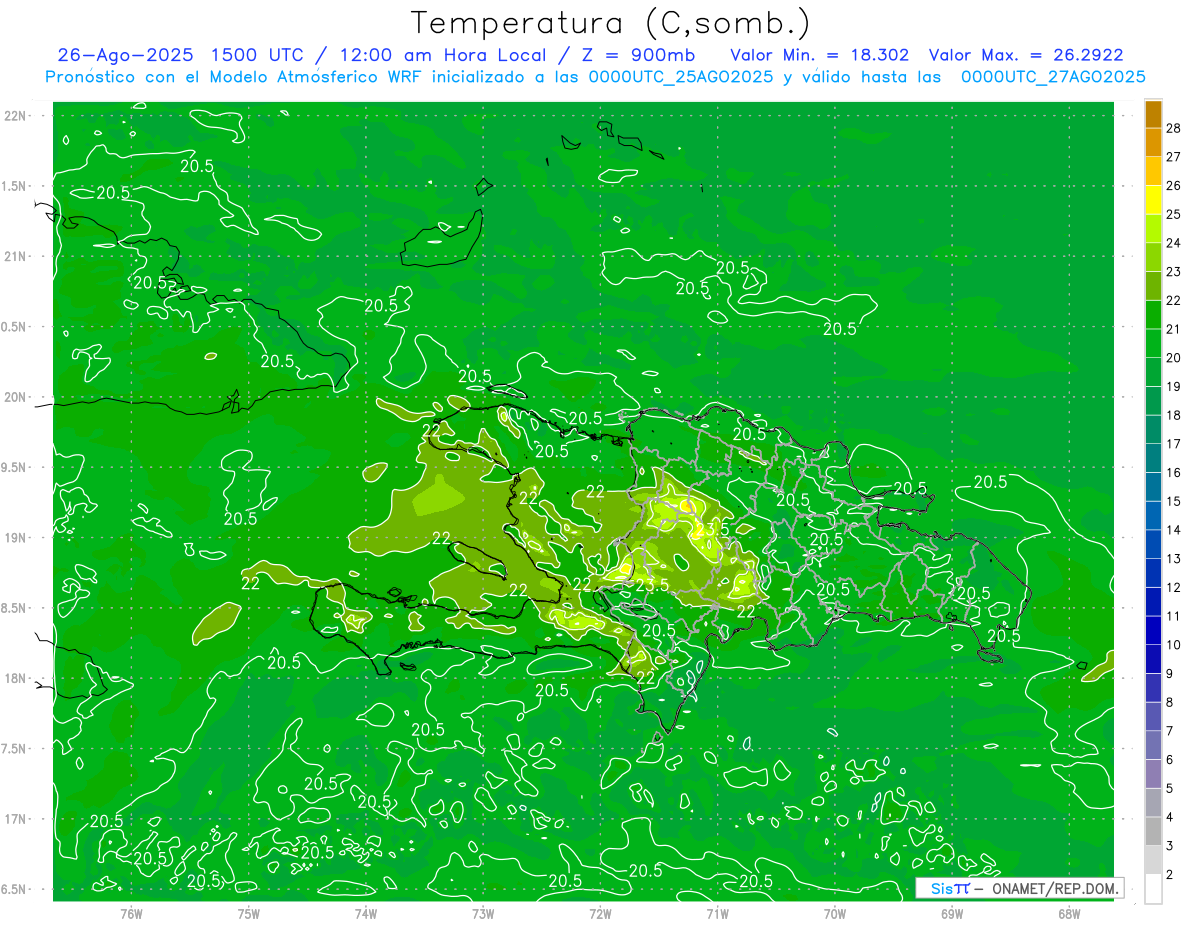Click the 'Temperatura (C,somb.)' map title
This screenshot has height=927, width=1200.
point(610,23)
